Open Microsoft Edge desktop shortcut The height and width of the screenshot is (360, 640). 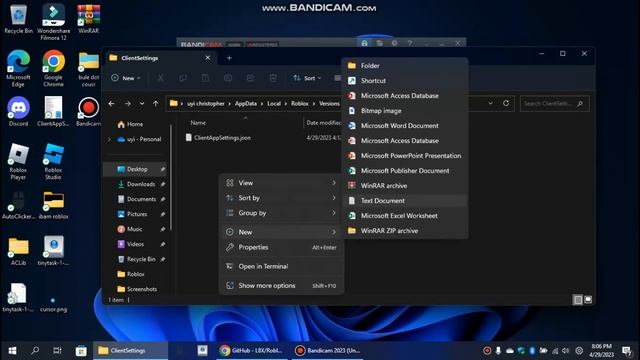pyautogui.click(x=18, y=68)
